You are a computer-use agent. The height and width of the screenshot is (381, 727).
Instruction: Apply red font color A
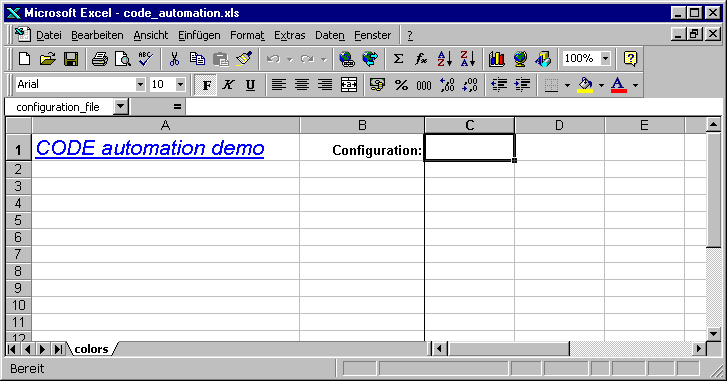619,85
